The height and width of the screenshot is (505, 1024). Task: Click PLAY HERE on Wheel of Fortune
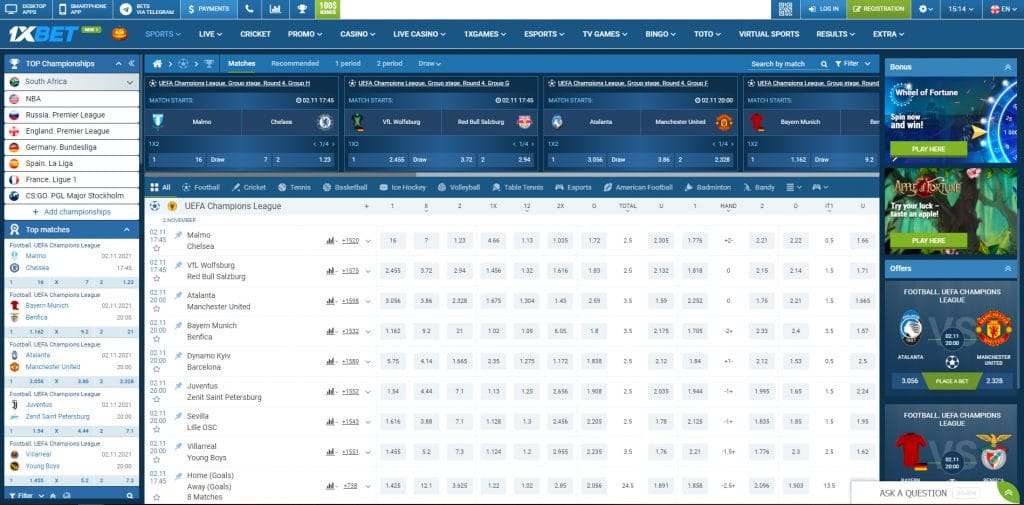tap(928, 150)
